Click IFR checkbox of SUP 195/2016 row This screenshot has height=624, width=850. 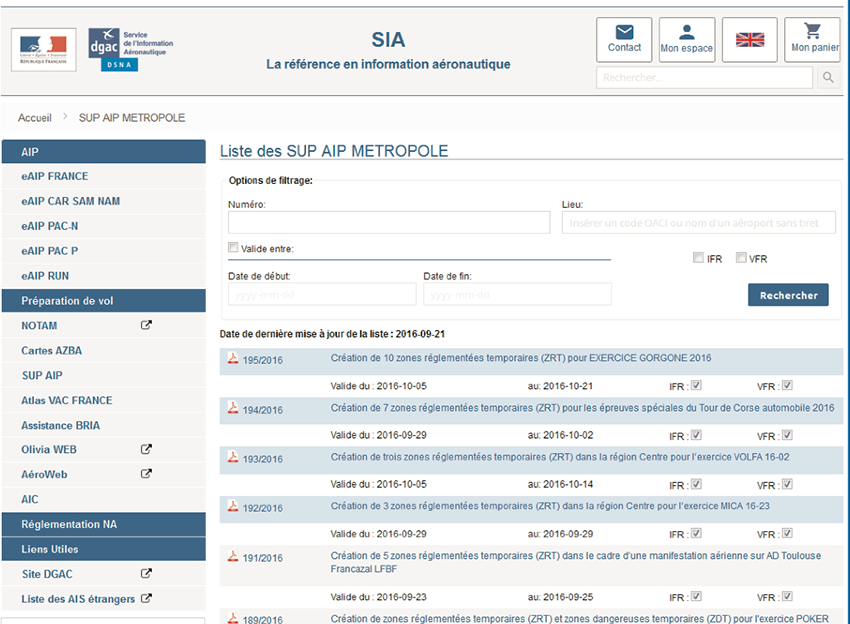click(x=697, y=385)
